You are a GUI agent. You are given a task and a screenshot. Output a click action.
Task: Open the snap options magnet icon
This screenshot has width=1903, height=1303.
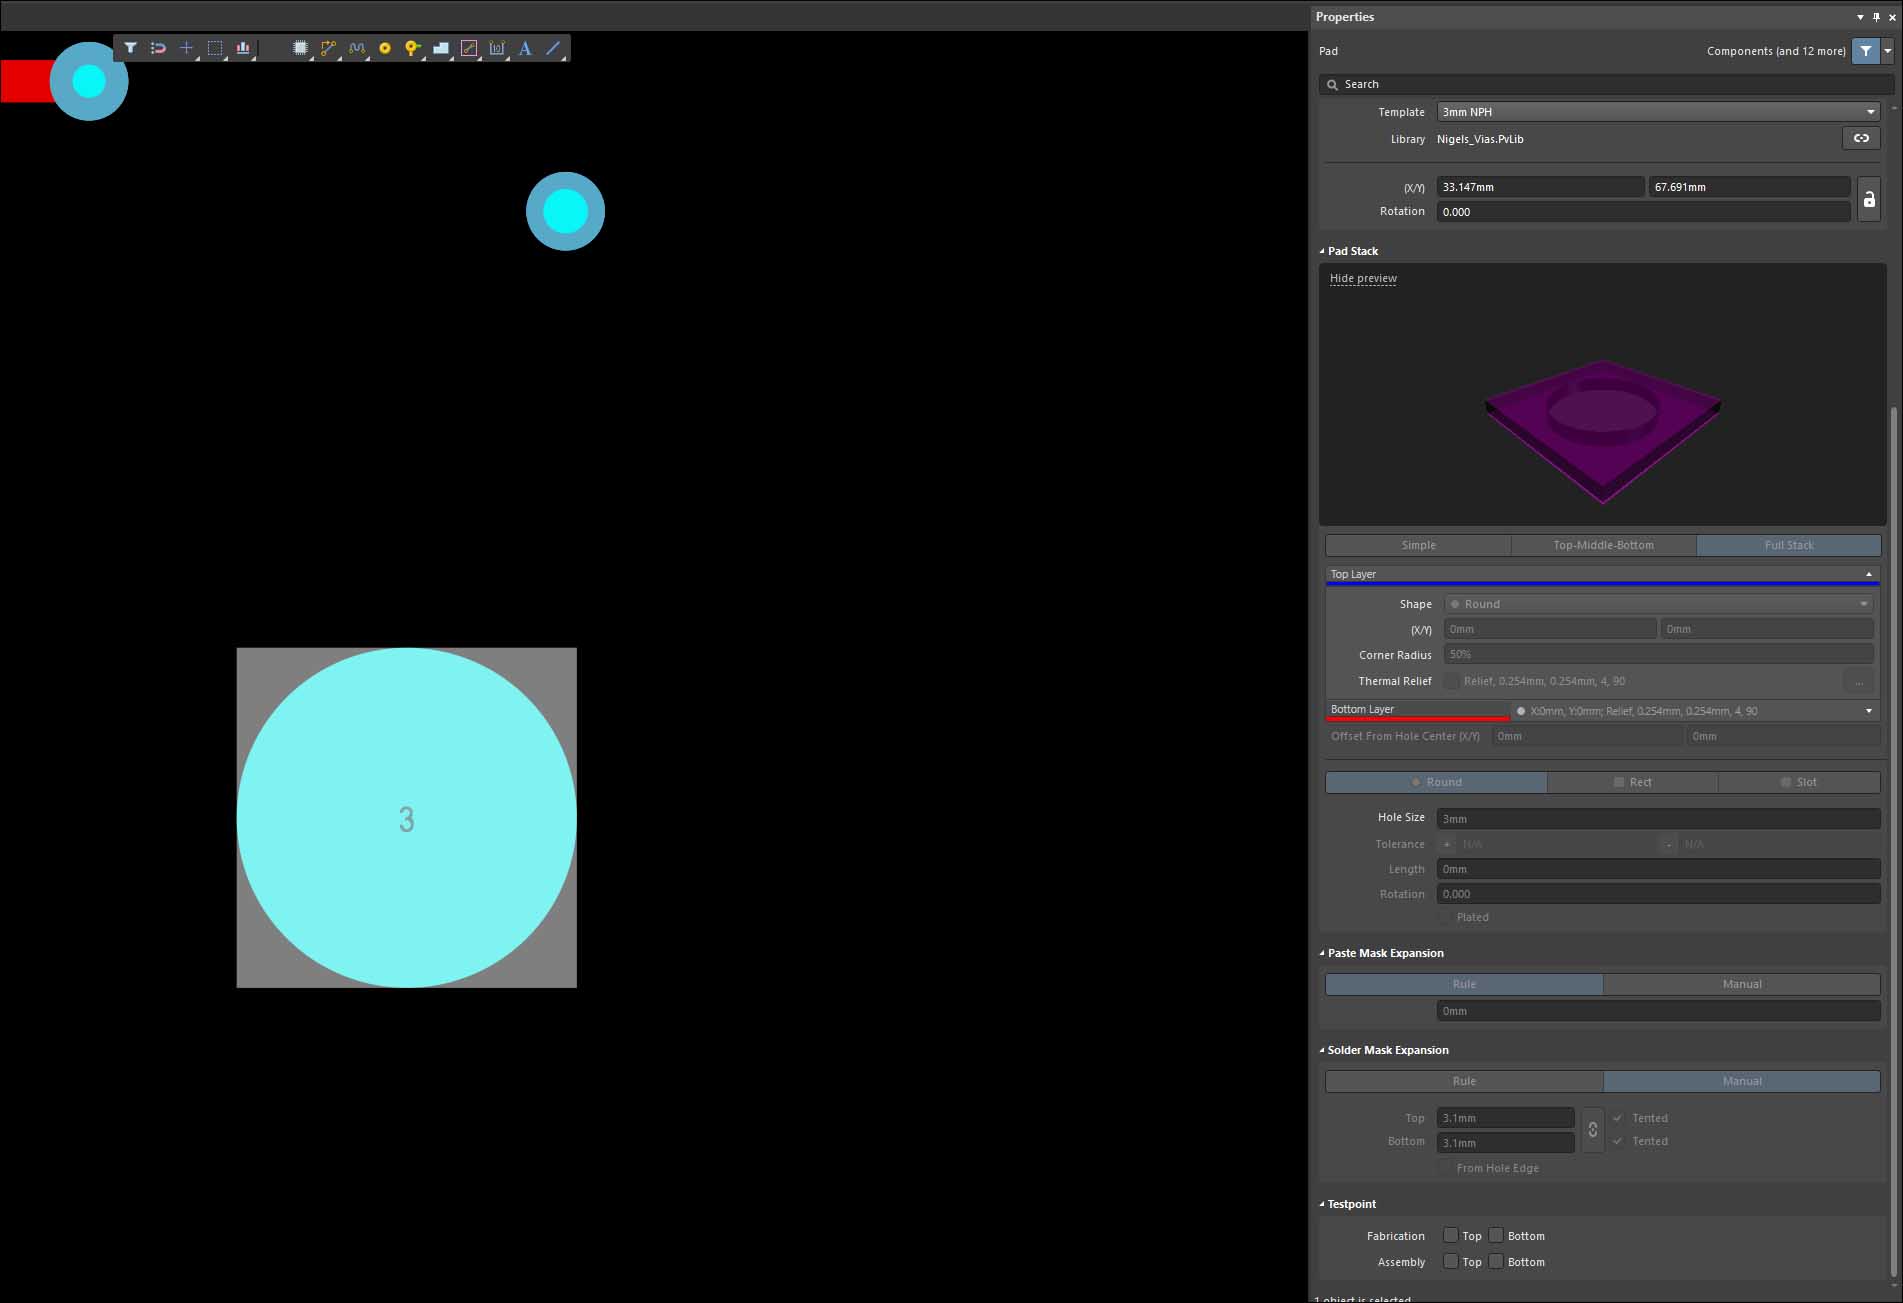[x=158, y=48]
